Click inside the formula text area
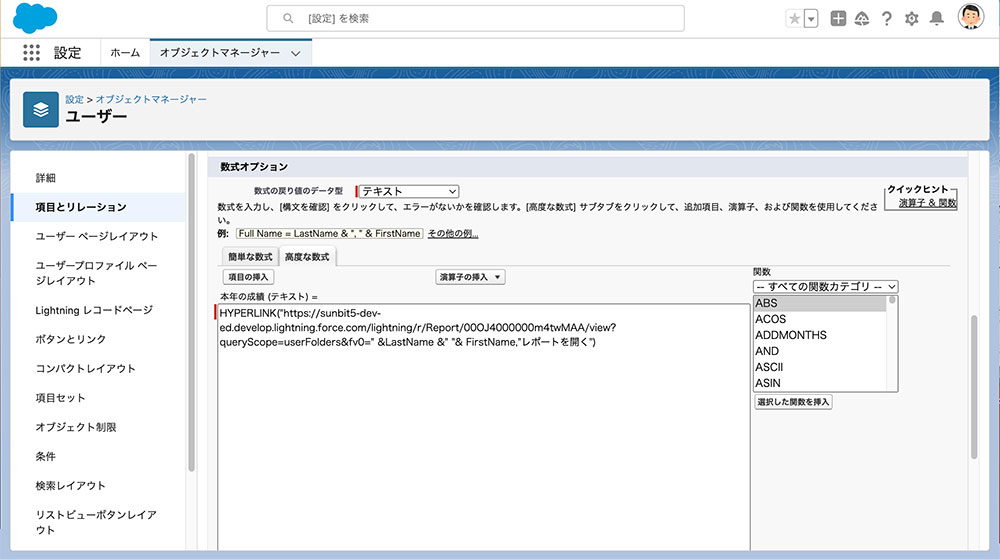The image size is (1000, 559). pos(480,440)
